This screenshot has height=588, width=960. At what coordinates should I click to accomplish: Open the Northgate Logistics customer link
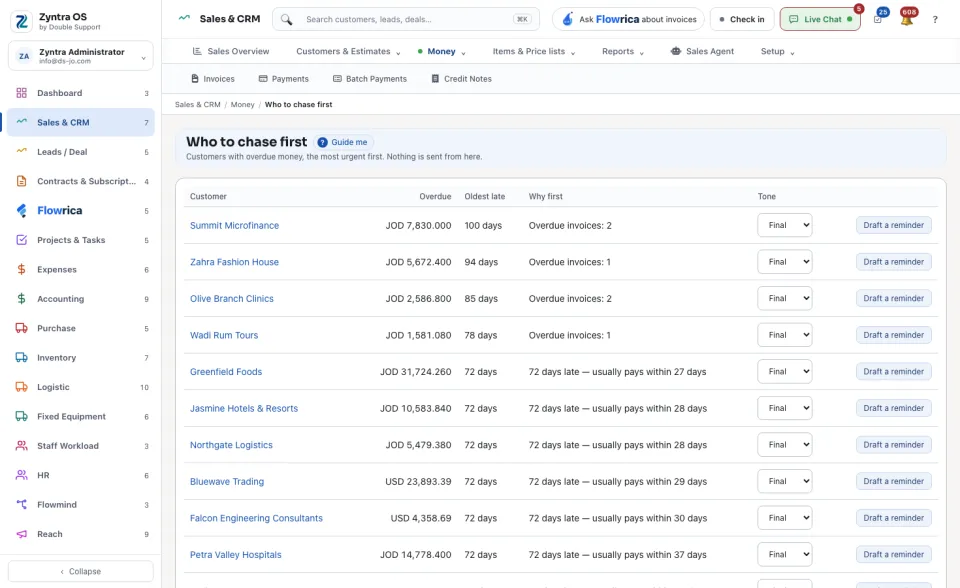point(231,445)
